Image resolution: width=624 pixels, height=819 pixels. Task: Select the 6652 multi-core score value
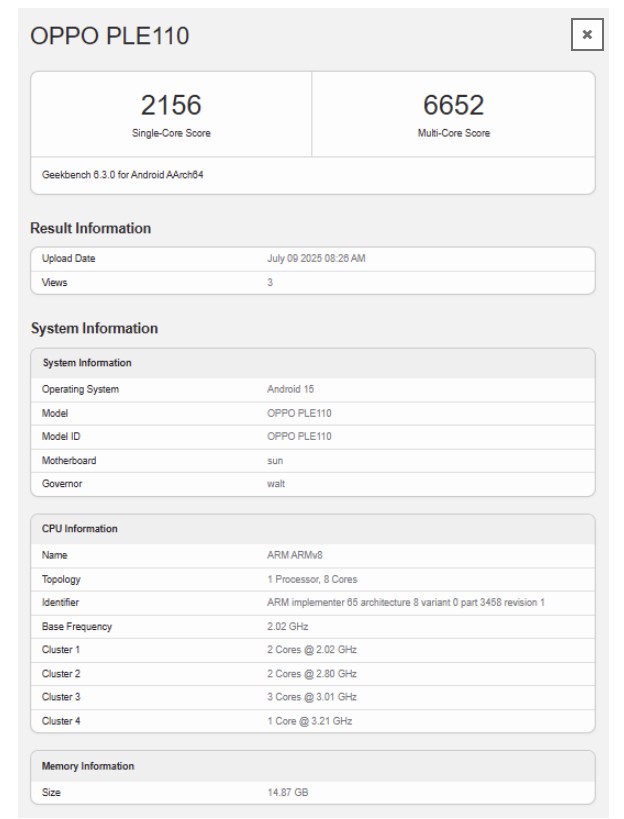(x=453, y=105)
